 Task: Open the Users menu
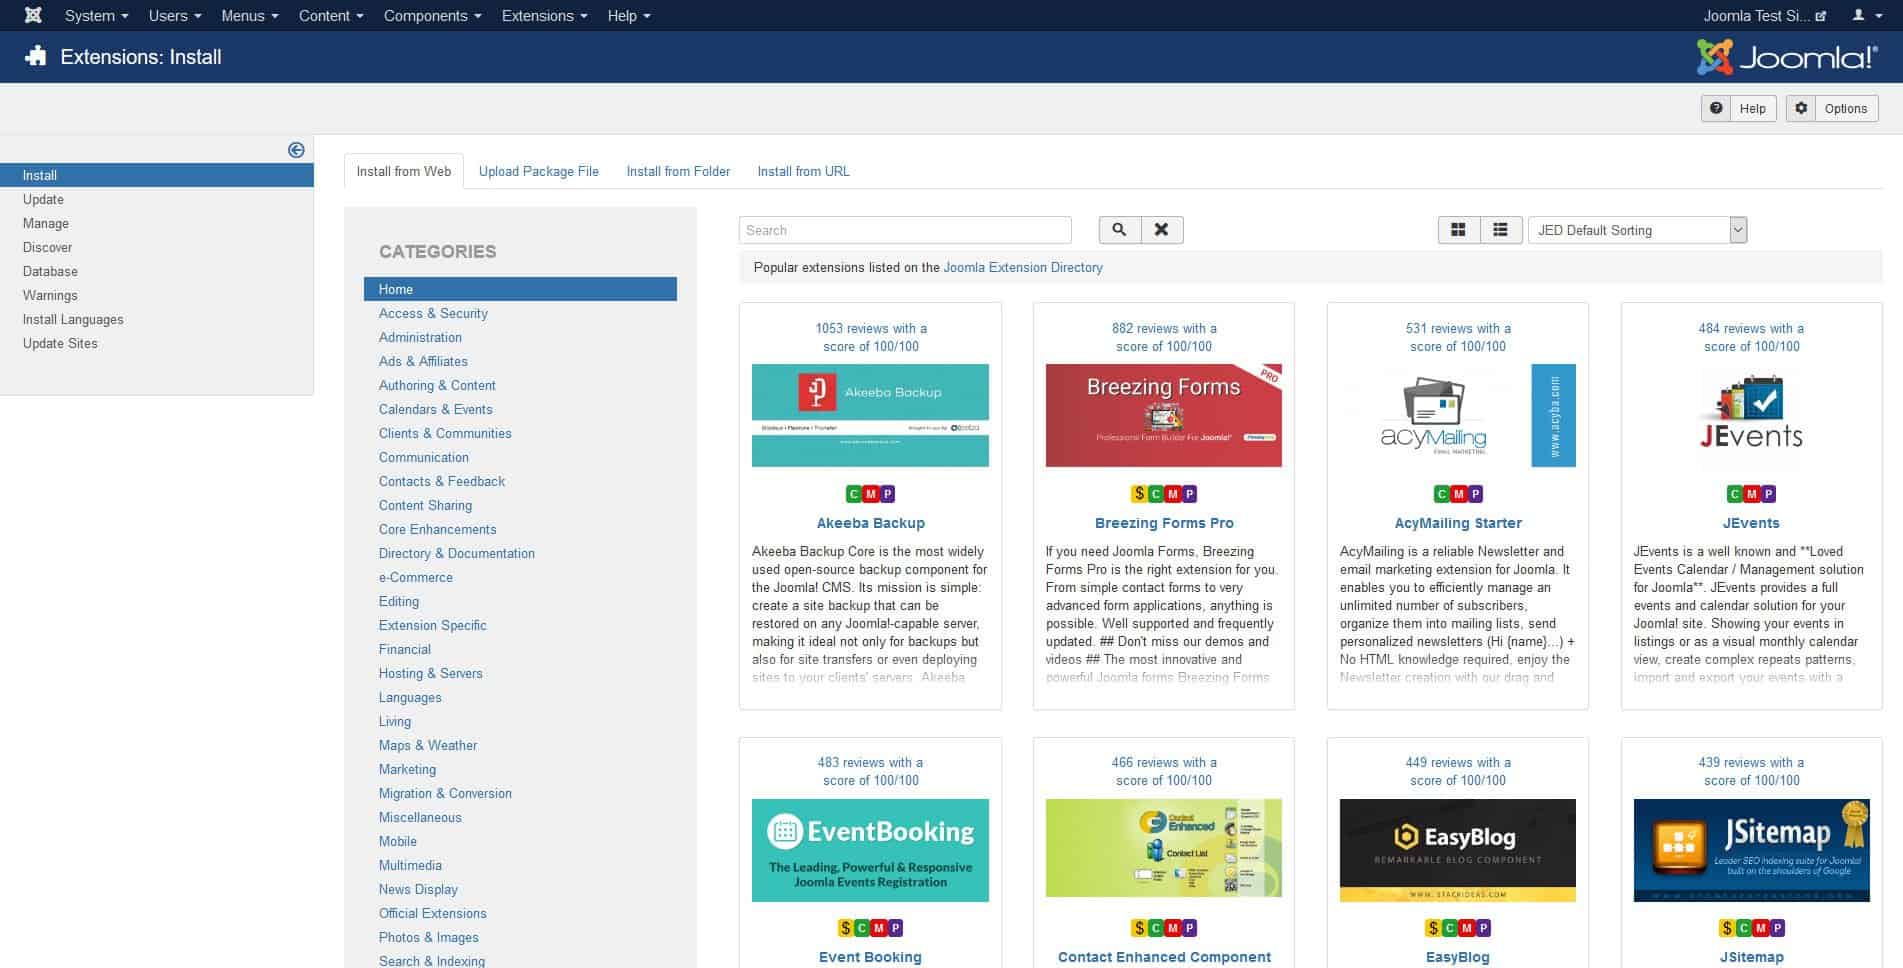tap(175, 15)
